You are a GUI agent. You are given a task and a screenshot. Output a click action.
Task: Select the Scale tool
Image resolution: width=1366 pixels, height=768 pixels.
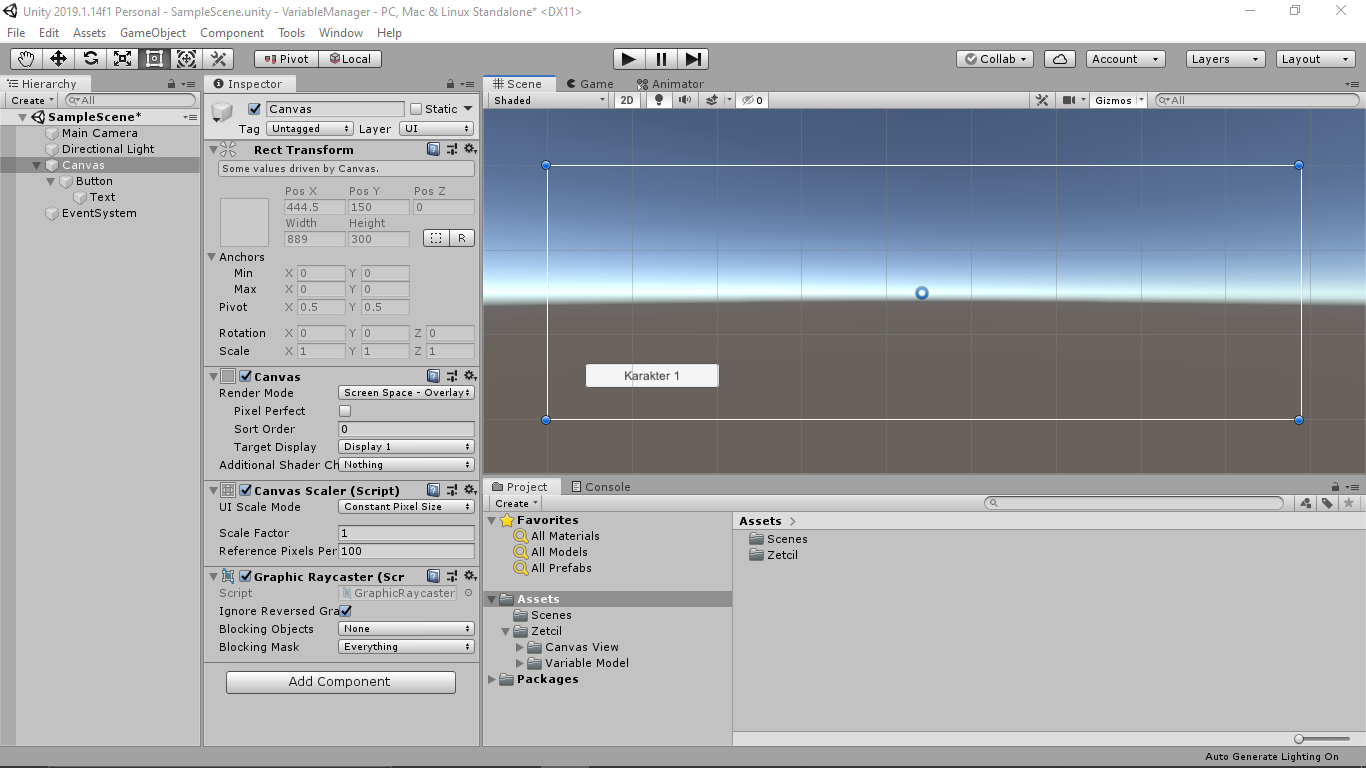(x=122, y=58)
